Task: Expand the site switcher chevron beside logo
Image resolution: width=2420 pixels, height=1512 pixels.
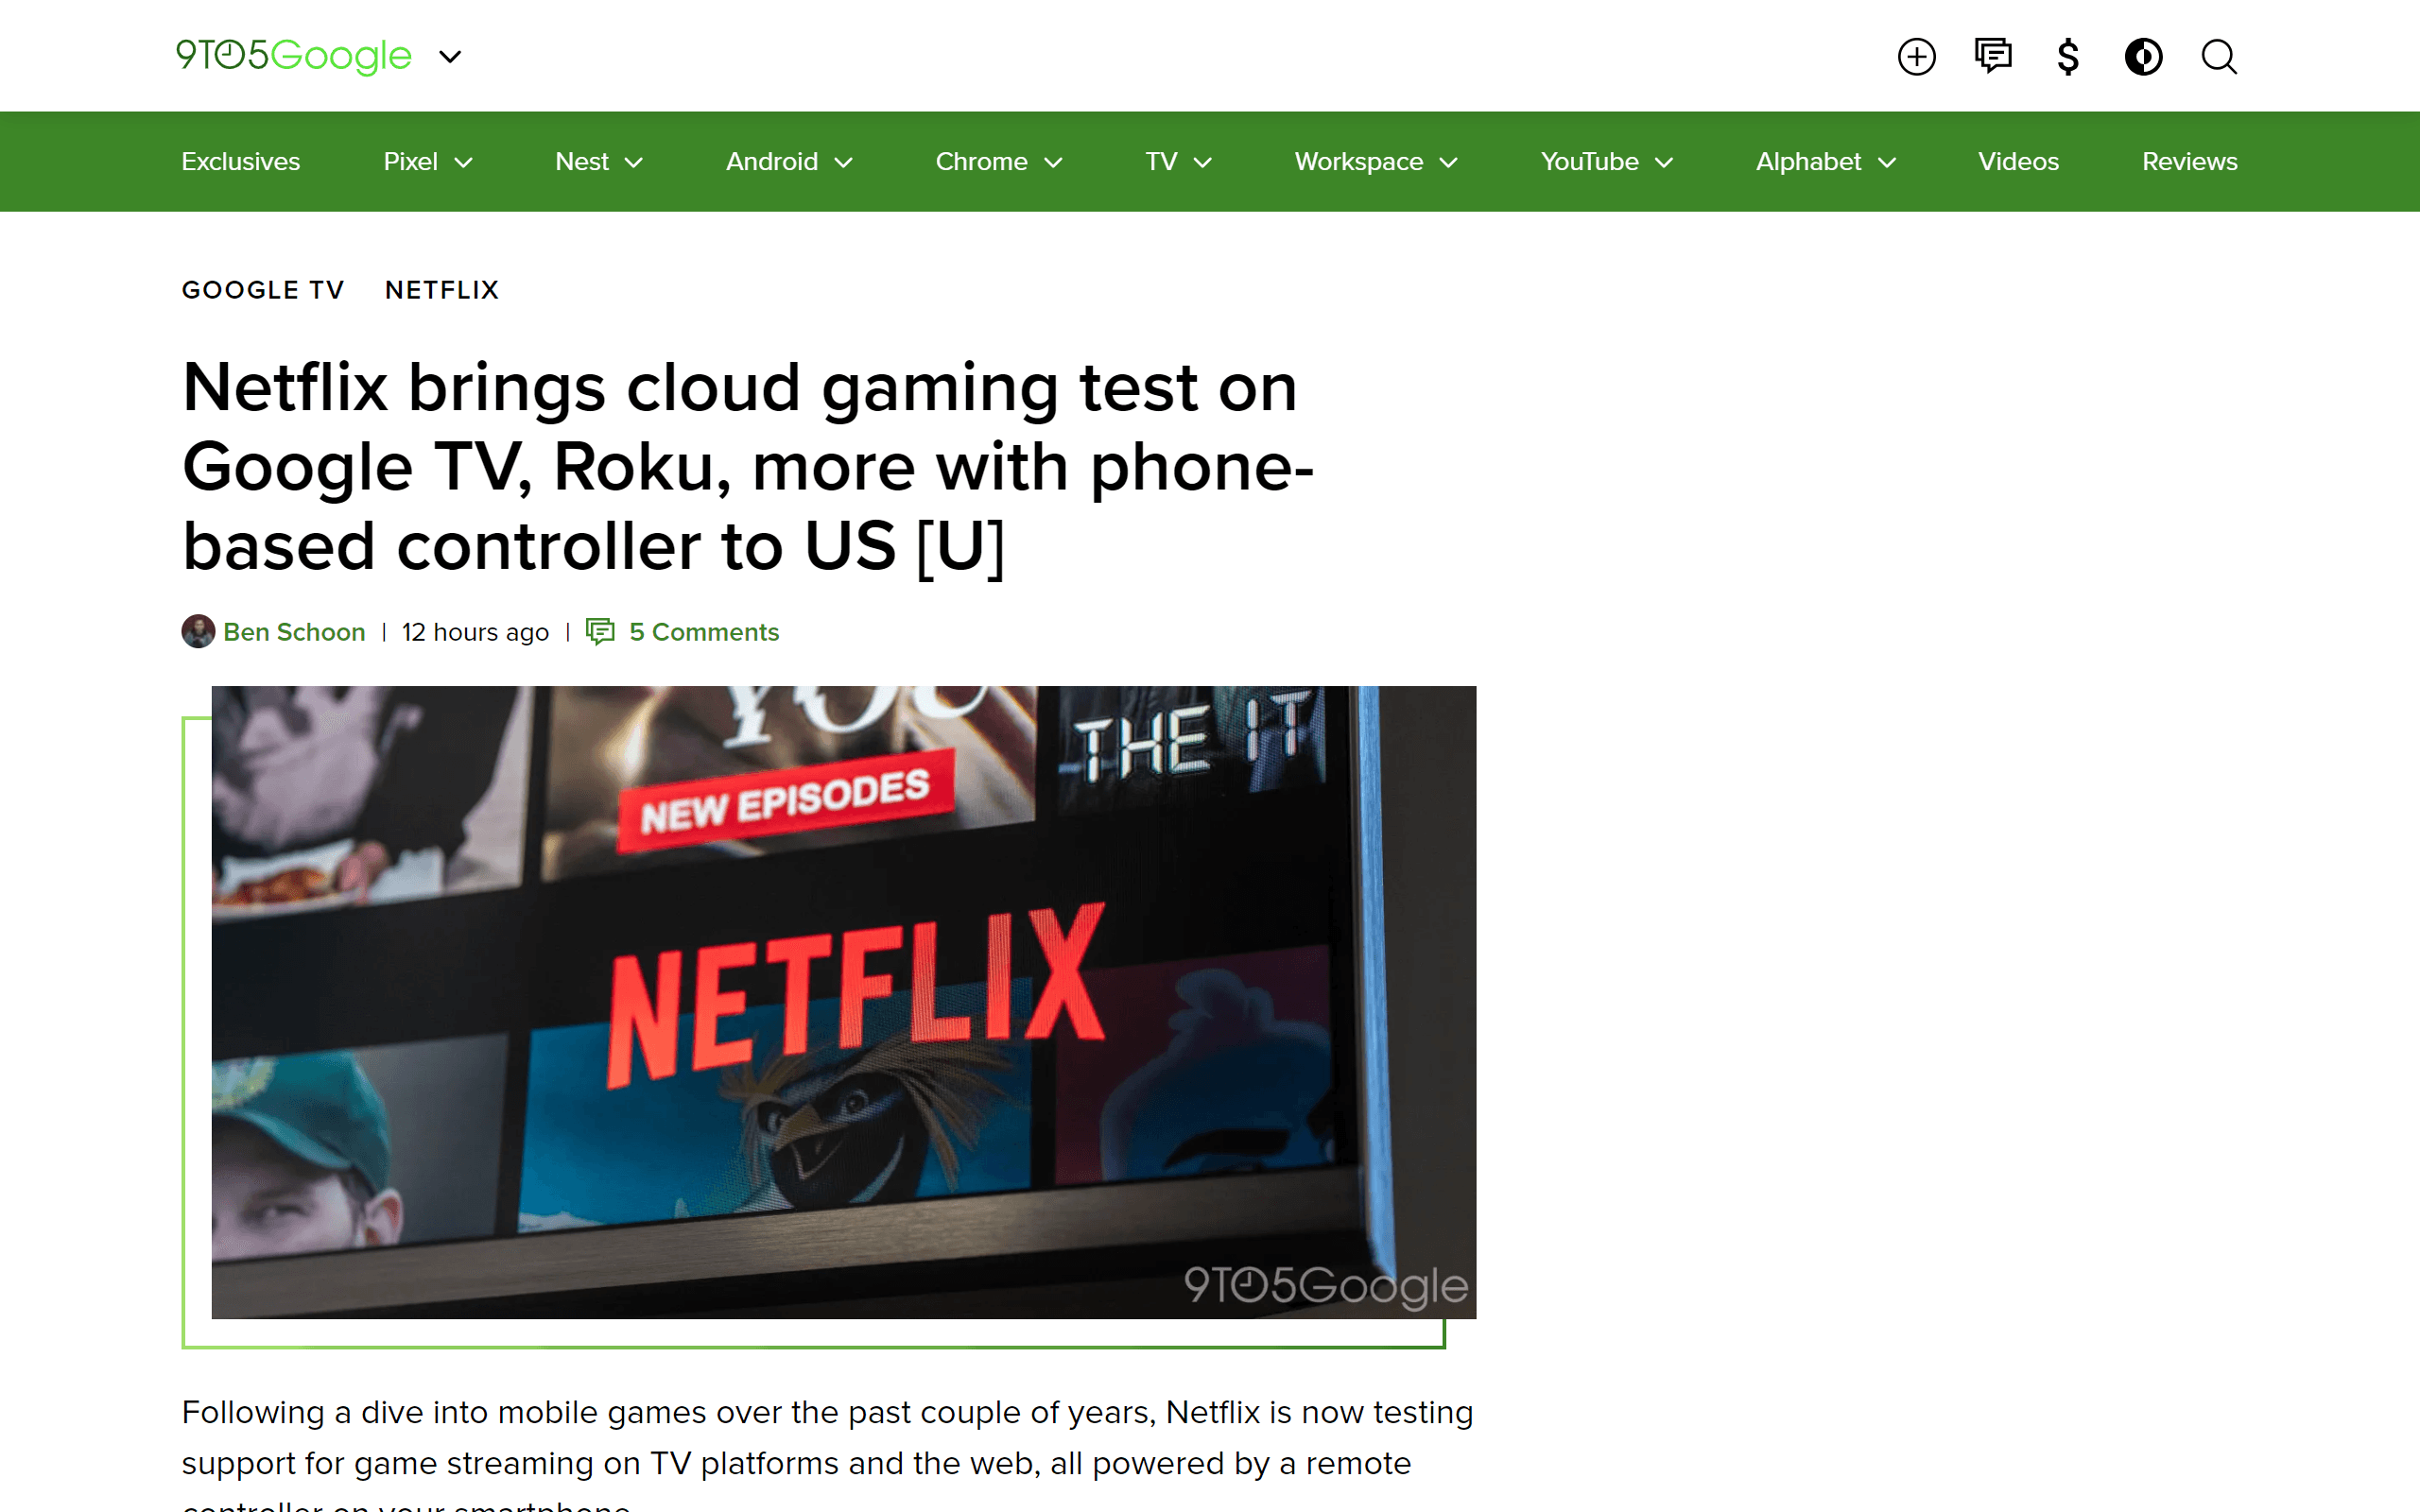Action: point(451,57)
